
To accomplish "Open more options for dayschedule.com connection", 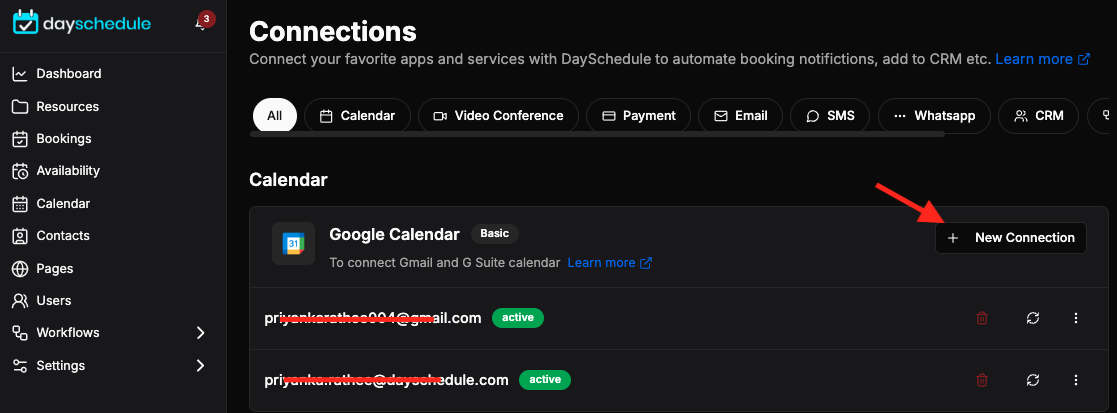I will pos(1076,380).
